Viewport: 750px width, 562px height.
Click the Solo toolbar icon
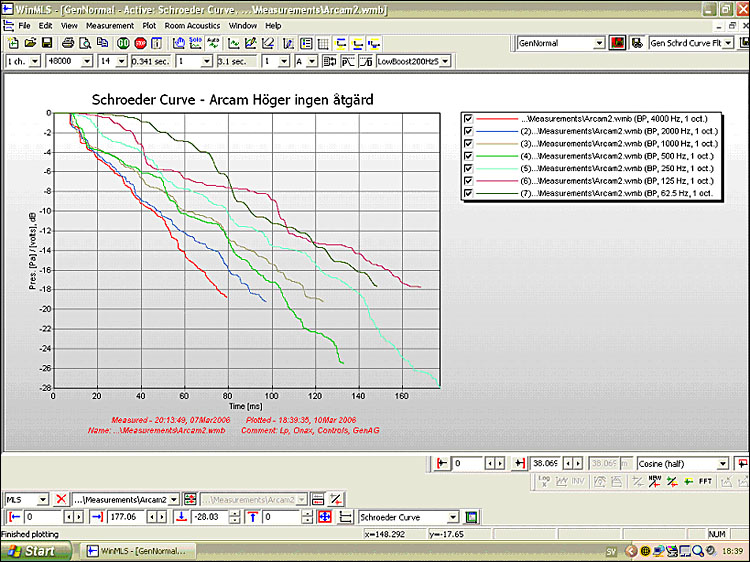click(x=195, y=43)
